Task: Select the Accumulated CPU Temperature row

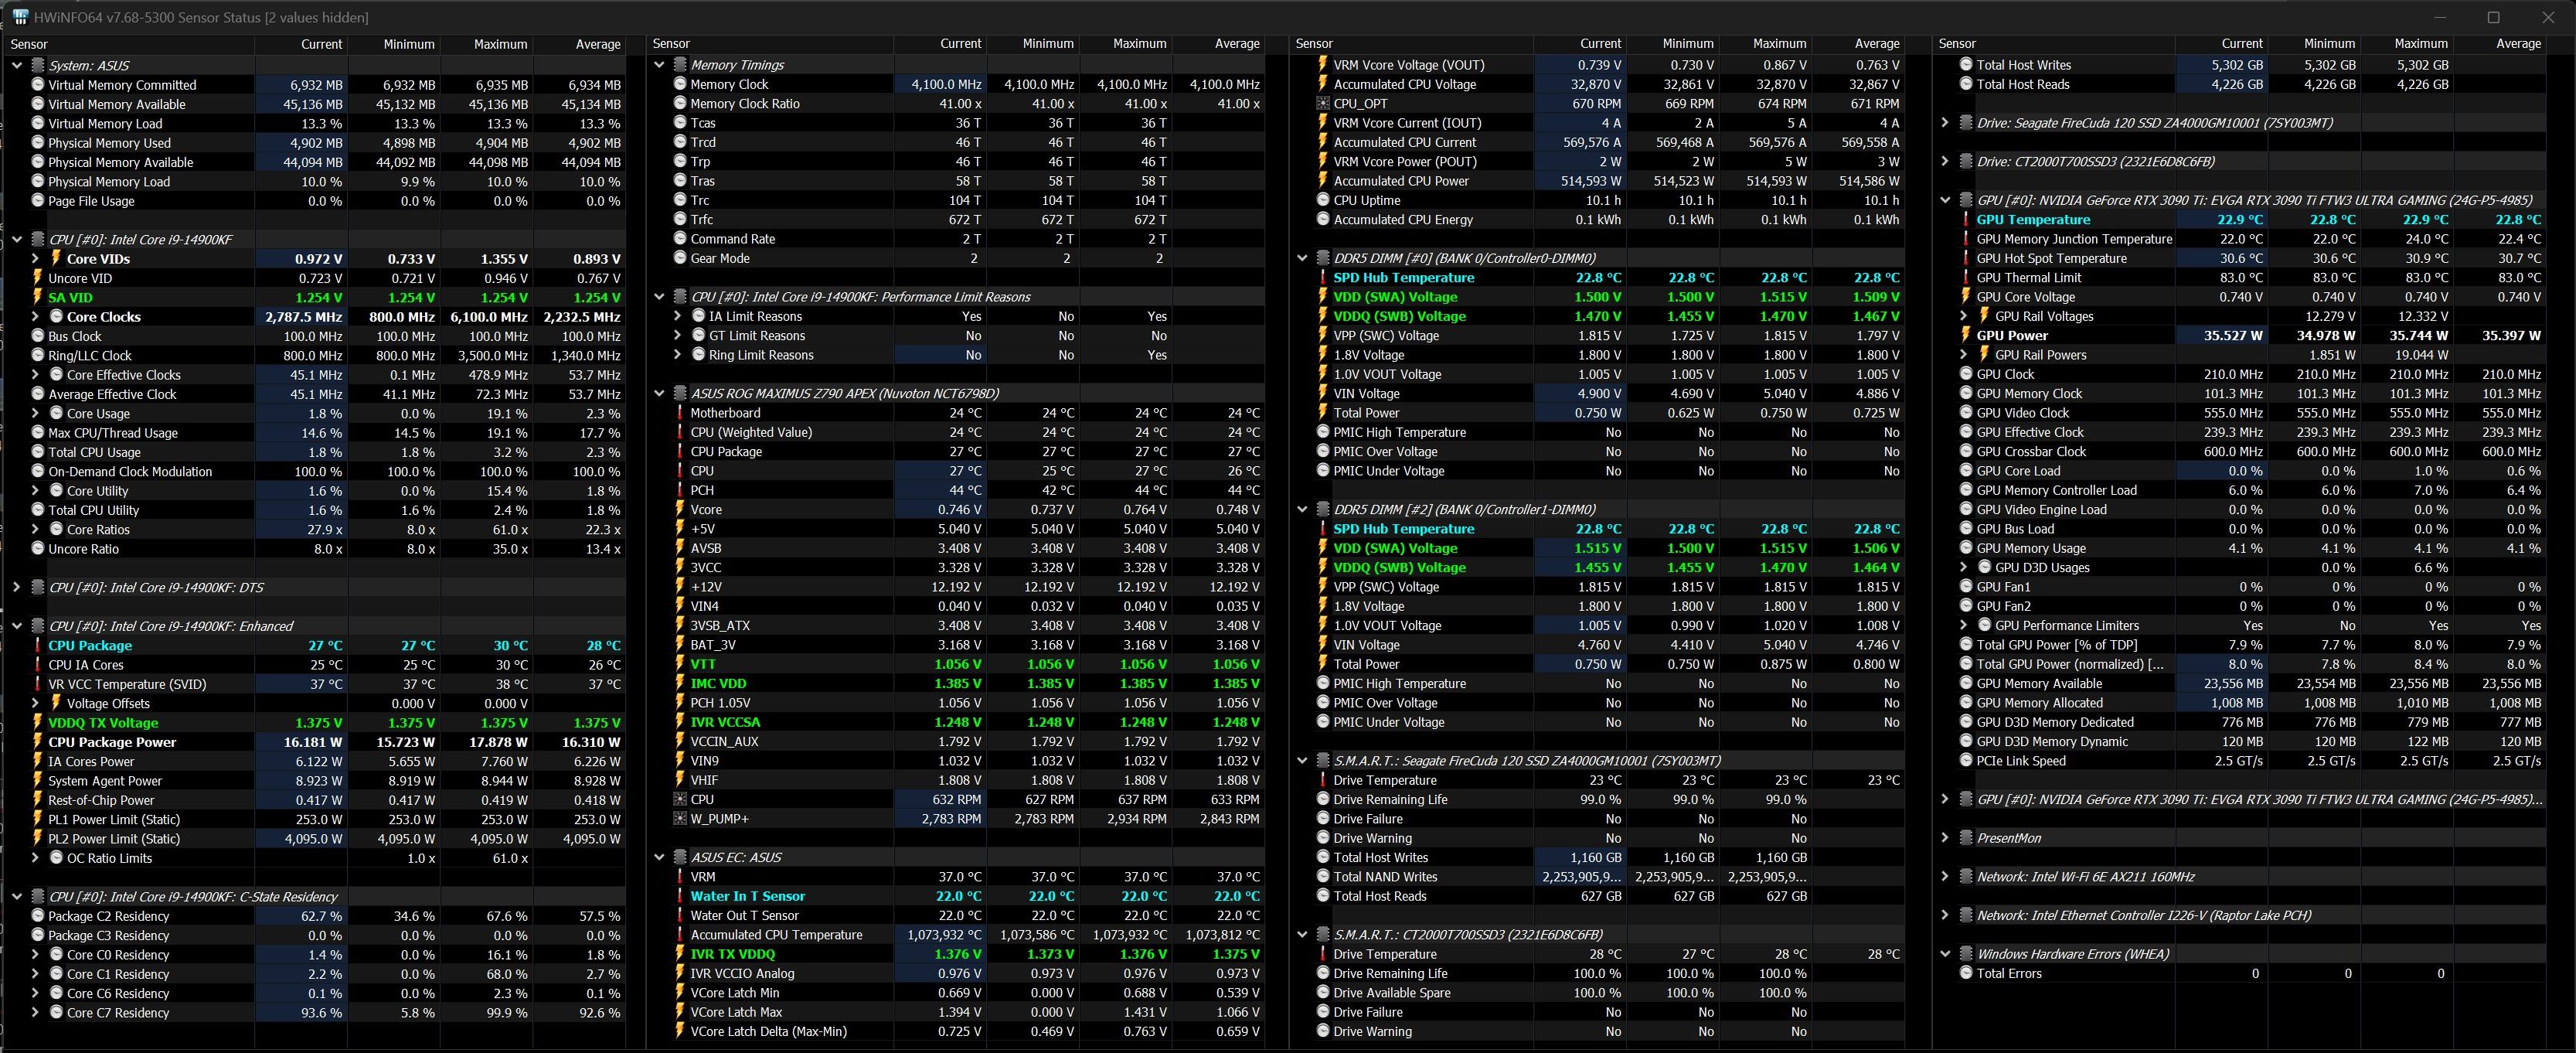Action: 958,935
